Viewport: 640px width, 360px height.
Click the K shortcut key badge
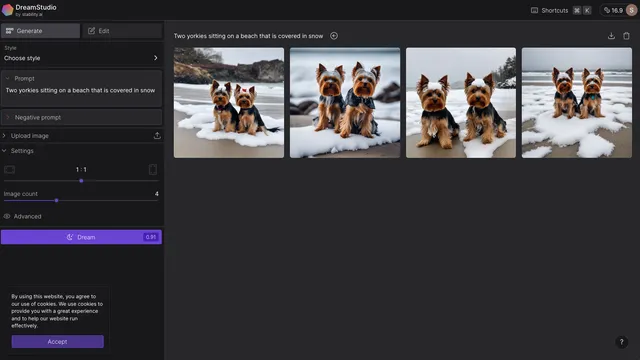click(587, 10)
